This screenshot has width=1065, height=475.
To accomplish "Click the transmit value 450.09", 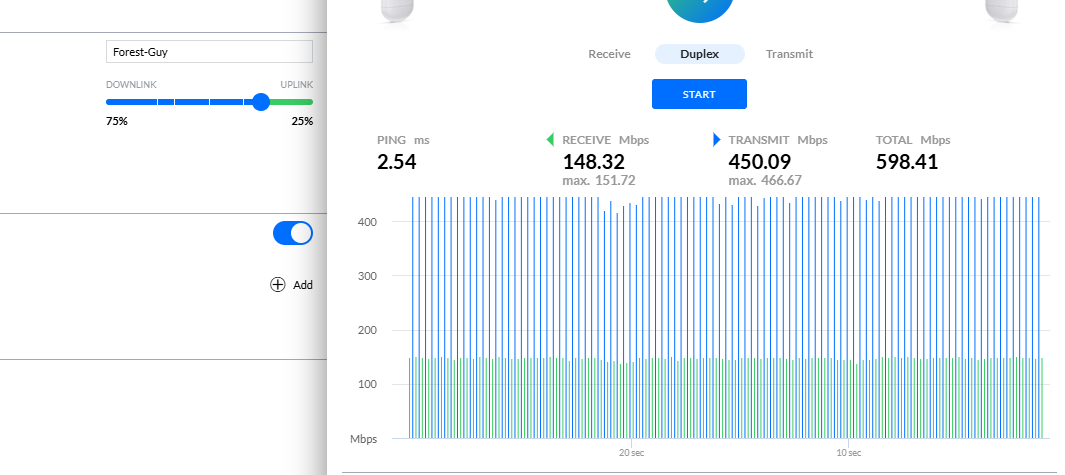I will [x=759, y=162].
